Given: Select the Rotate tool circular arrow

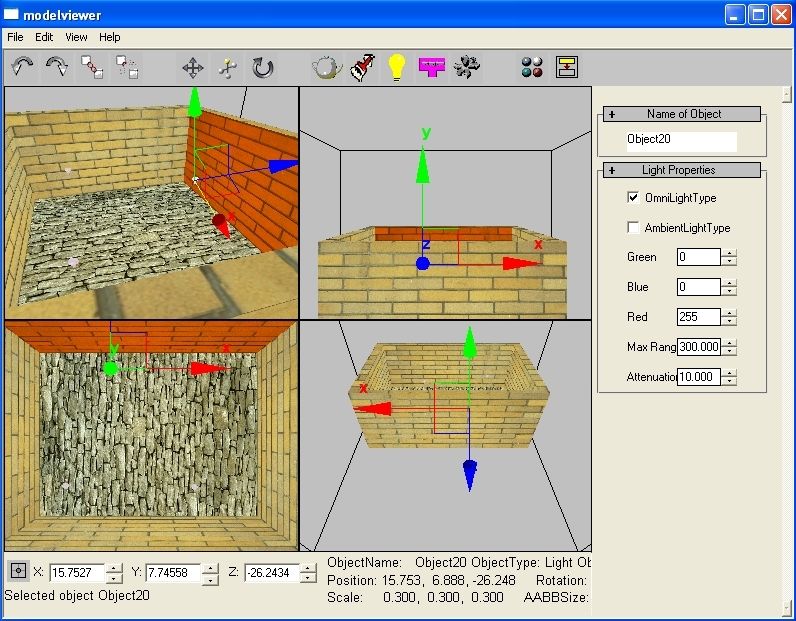Looking at the screenshot, I should tap(263, 67).
